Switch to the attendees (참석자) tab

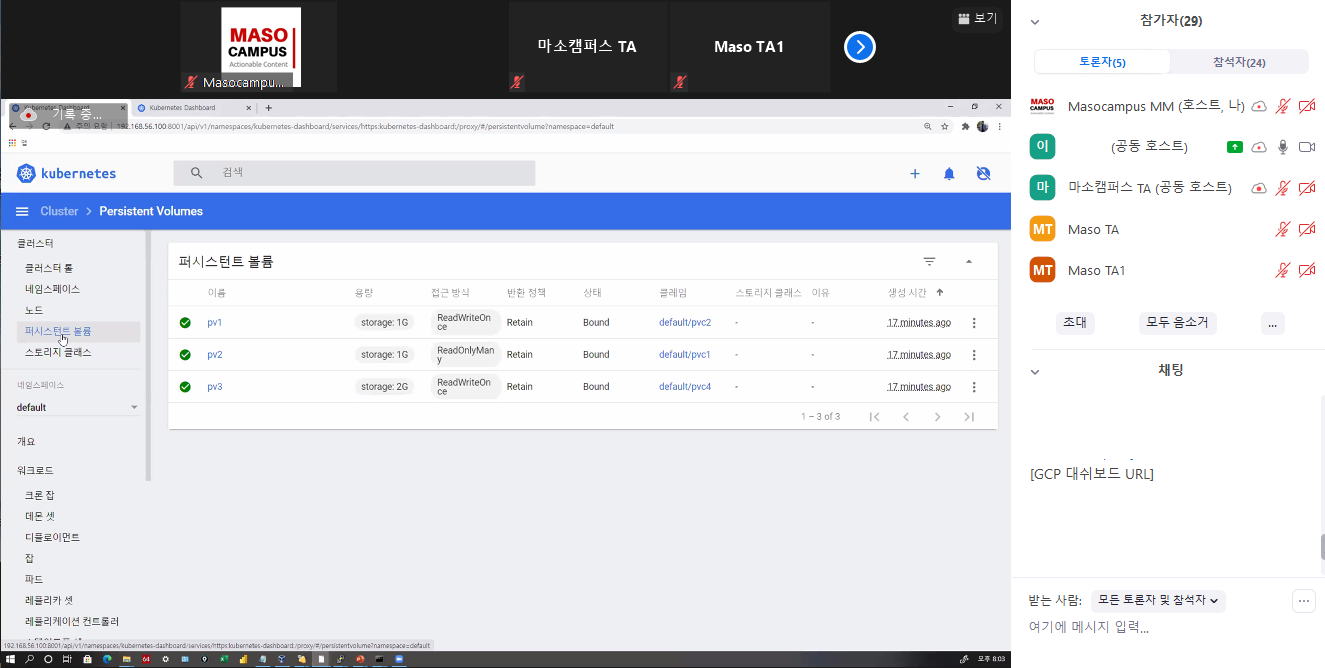click(x=1239, y=62)
